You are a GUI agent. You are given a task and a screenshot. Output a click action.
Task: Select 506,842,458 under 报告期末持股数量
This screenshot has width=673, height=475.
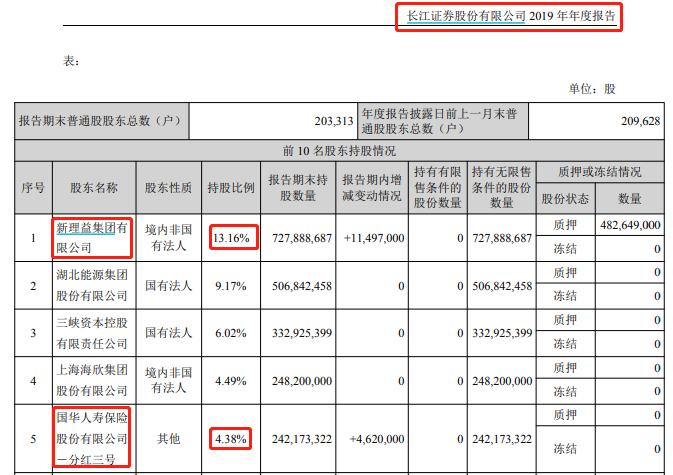[x=302, y=286]
